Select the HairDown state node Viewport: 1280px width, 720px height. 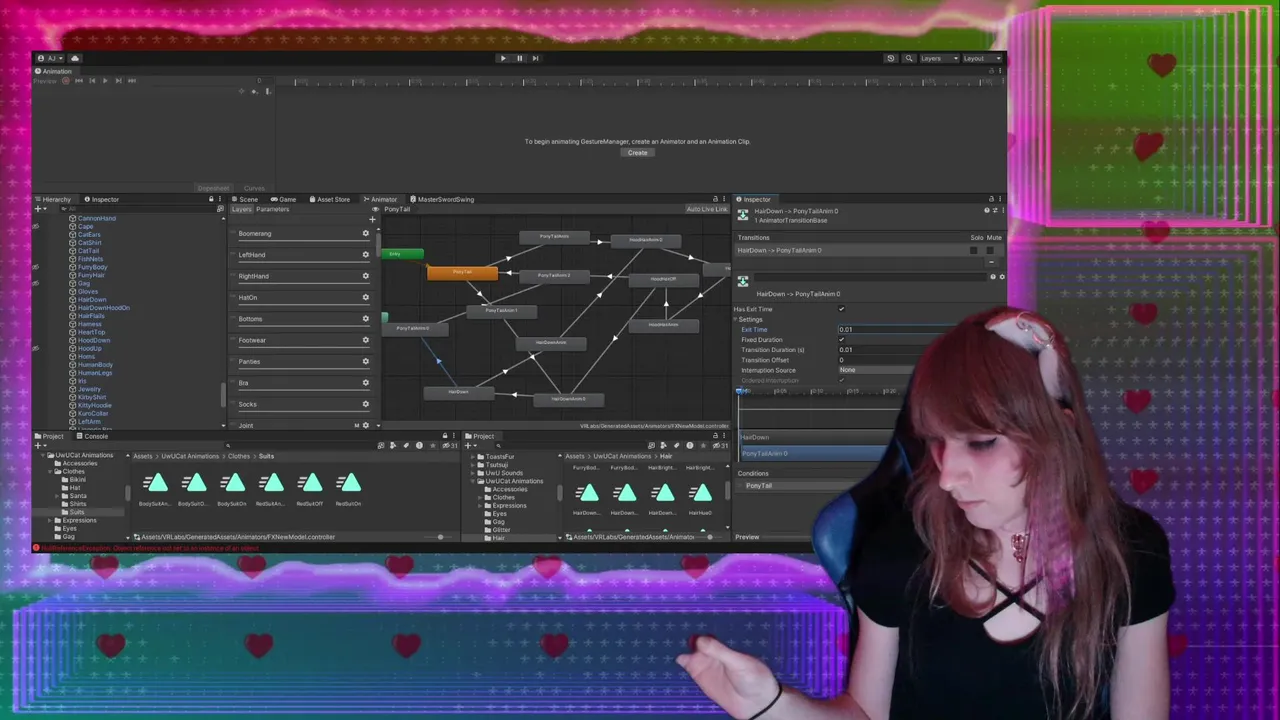[x=458, y=392]
